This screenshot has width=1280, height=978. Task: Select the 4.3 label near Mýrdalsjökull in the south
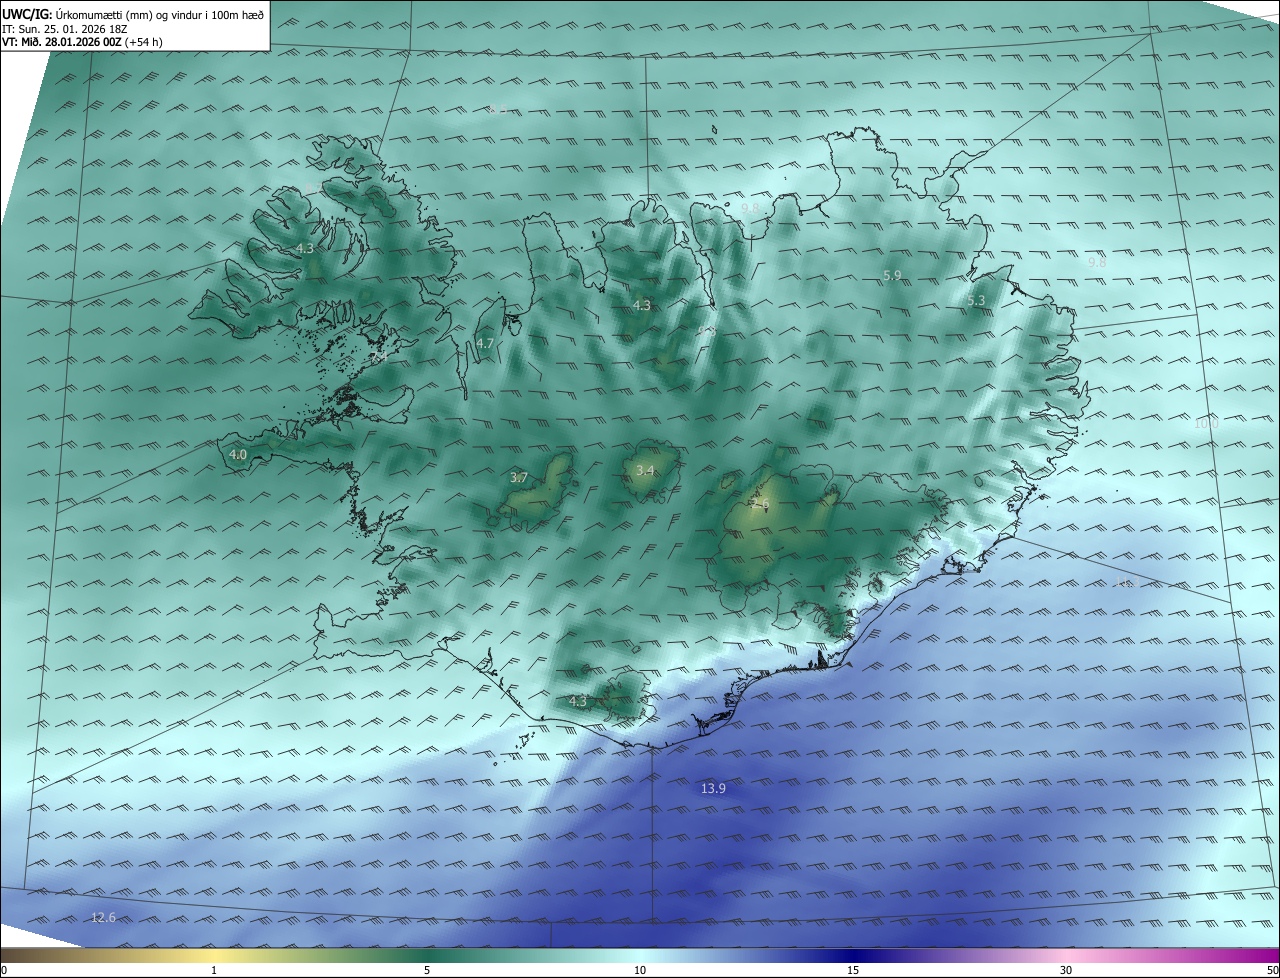578,701
